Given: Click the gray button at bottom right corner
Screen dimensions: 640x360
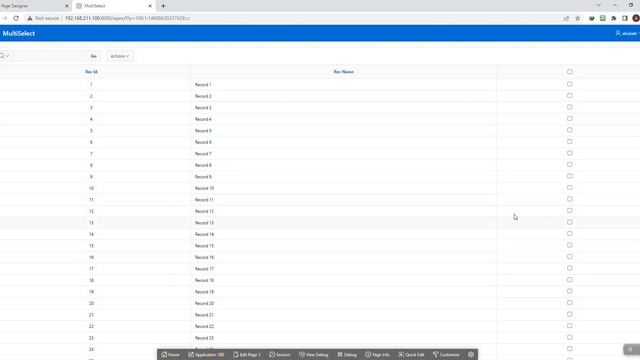Looking at the screenshot, I should pos(631,349).
